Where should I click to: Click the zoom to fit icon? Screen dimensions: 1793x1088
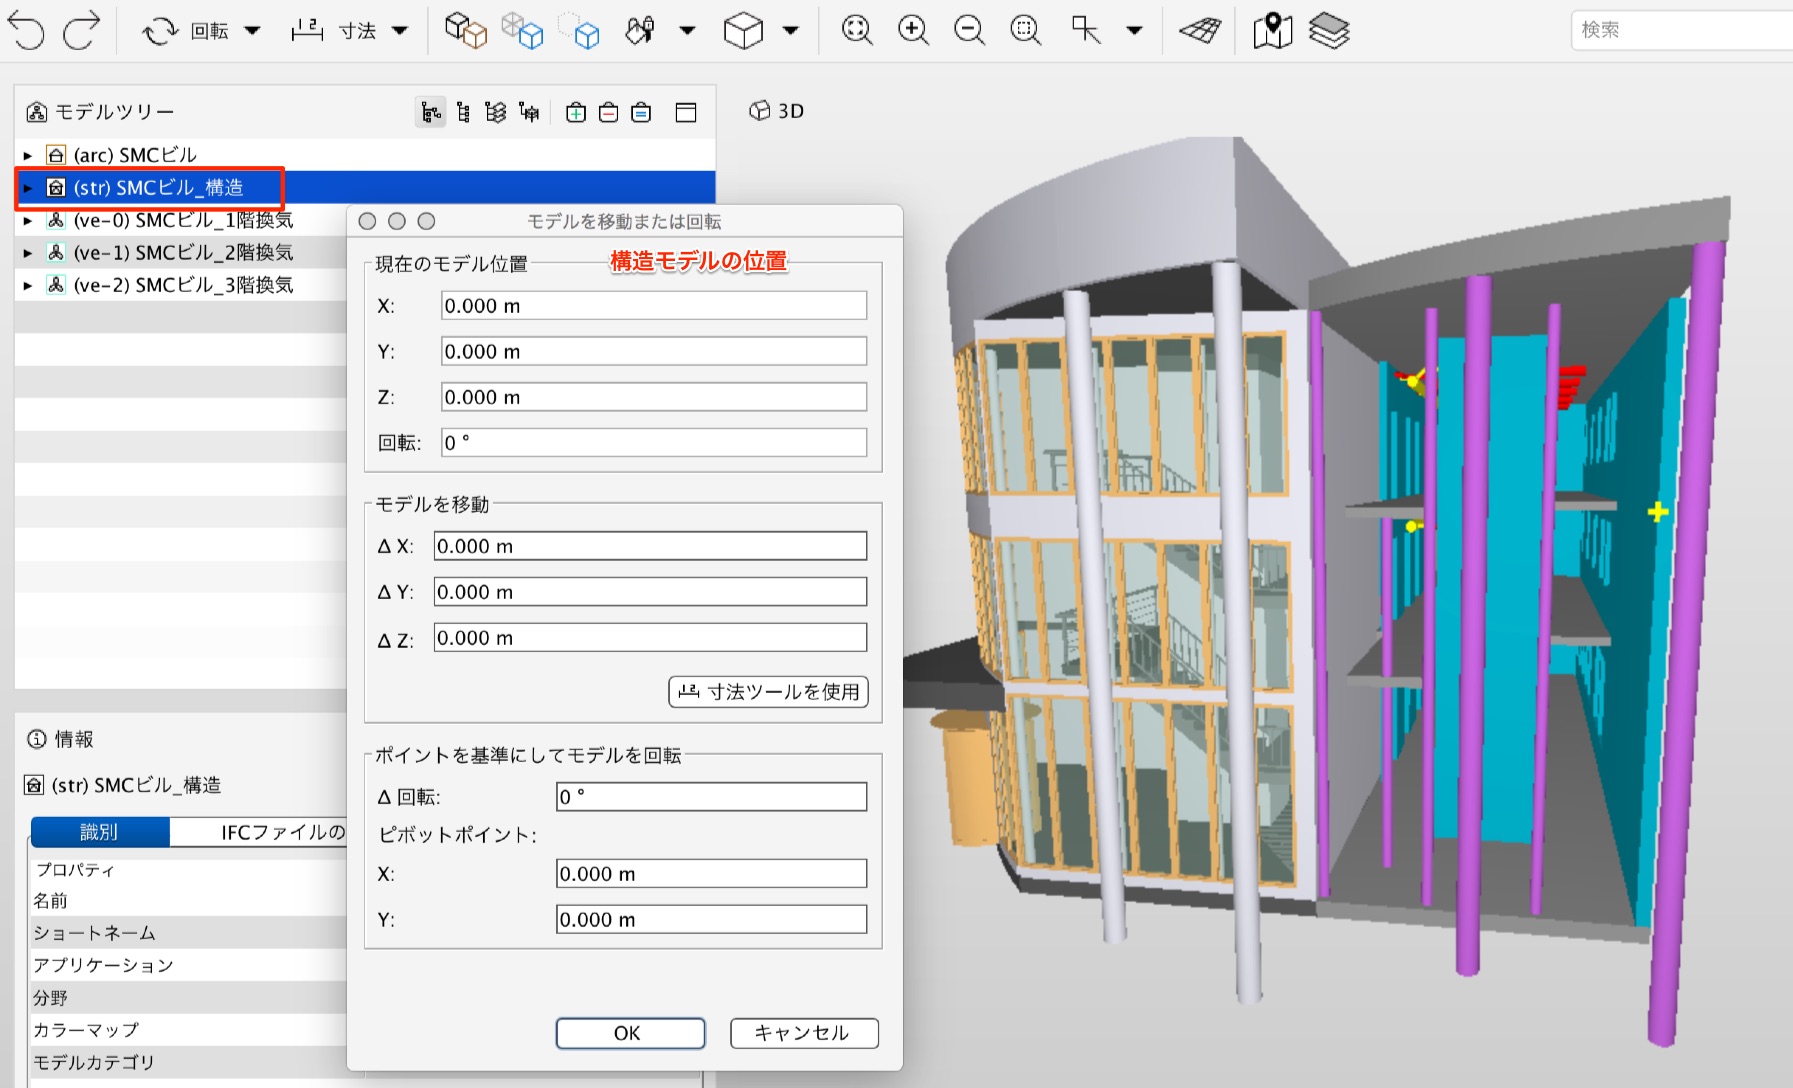coord(857,30)
